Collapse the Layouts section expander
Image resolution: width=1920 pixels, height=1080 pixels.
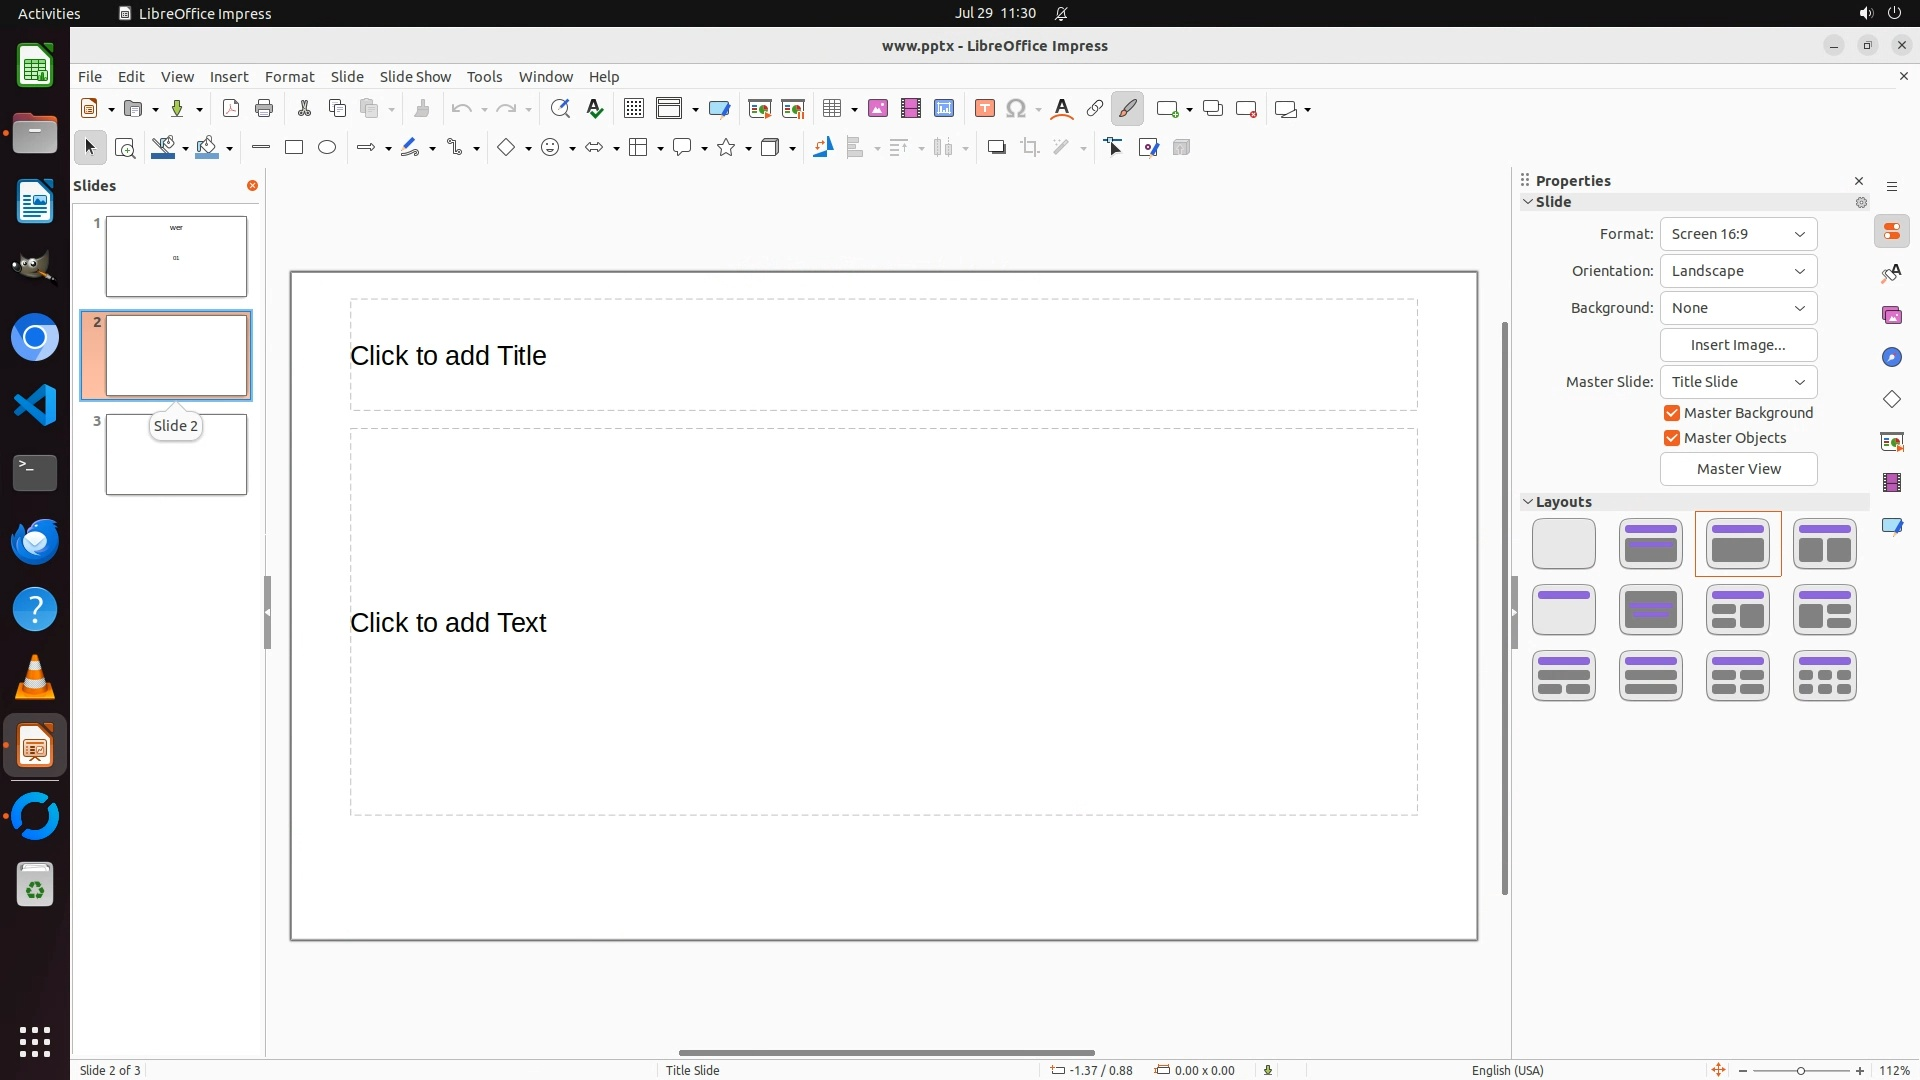tap(1528, 502)
